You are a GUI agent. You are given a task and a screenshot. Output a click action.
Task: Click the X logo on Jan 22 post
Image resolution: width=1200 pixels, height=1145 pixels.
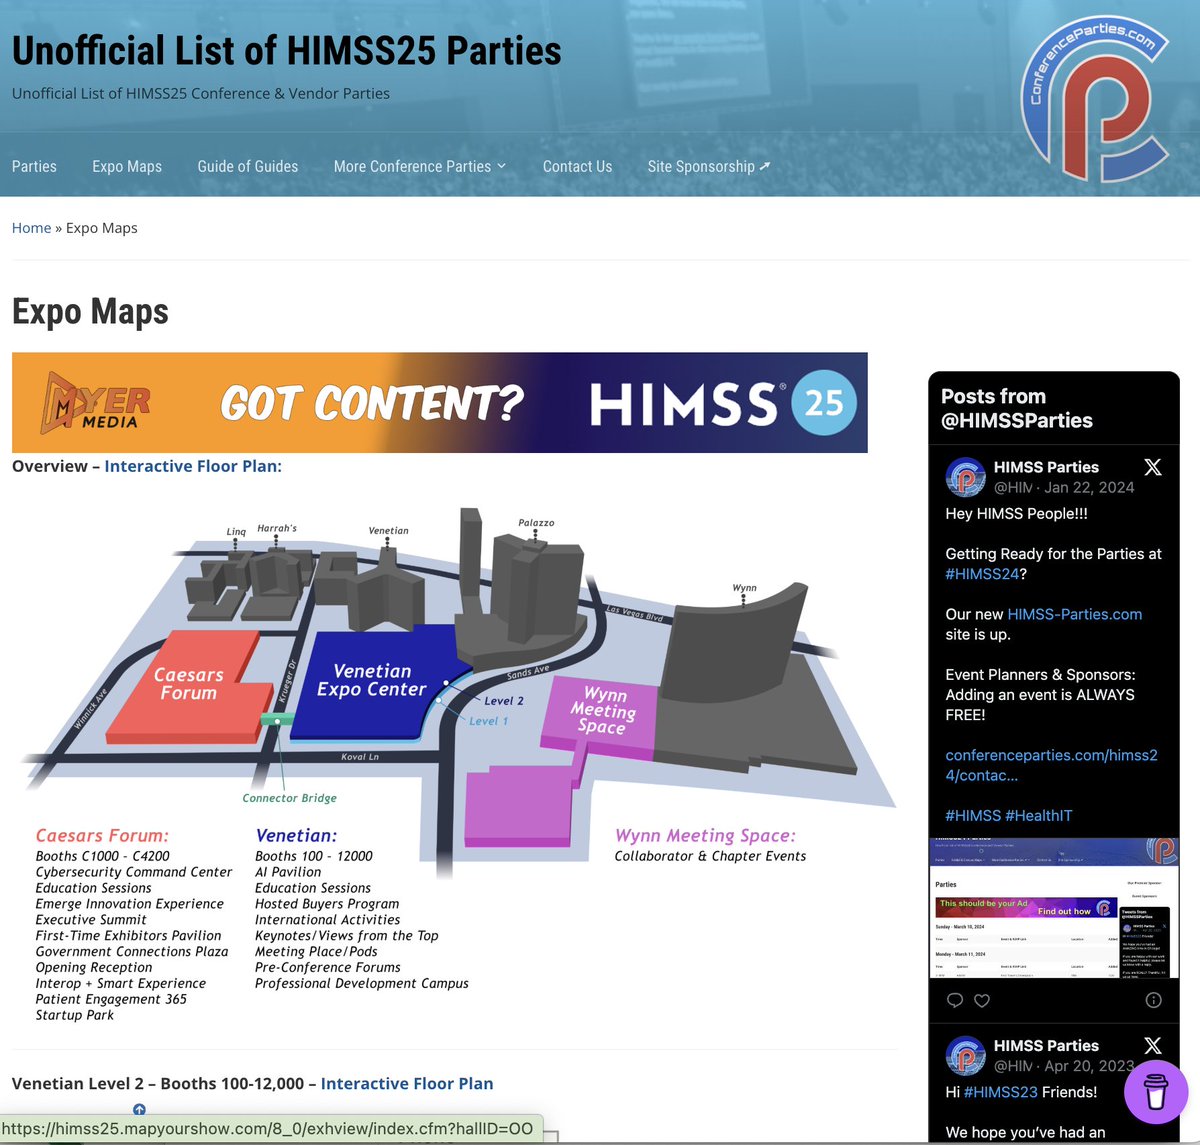tap(1153, 467)
